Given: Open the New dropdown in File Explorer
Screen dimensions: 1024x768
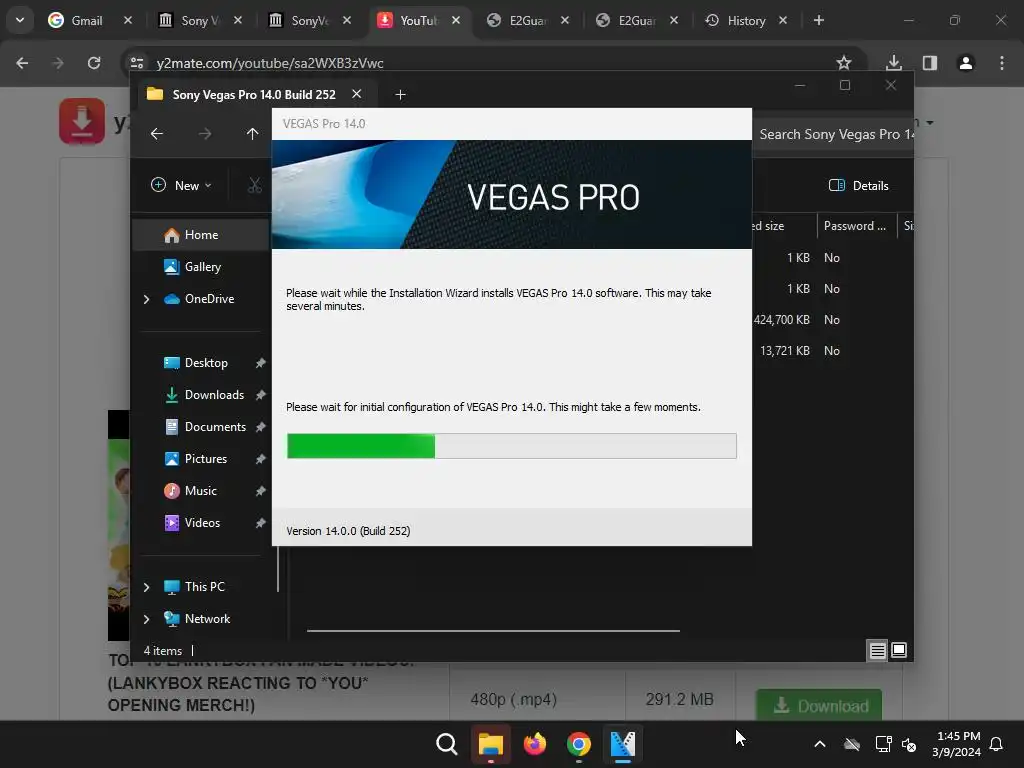Looking at the screenshot, I should tap(182, 185).
